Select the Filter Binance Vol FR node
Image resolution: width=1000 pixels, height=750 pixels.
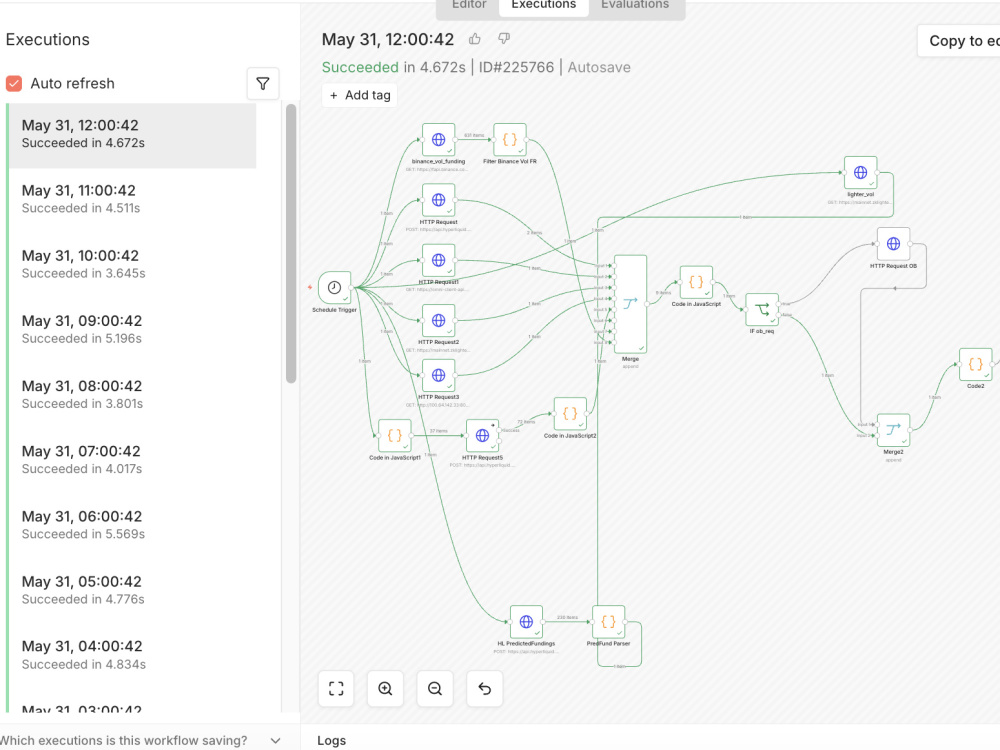point(510,140)
